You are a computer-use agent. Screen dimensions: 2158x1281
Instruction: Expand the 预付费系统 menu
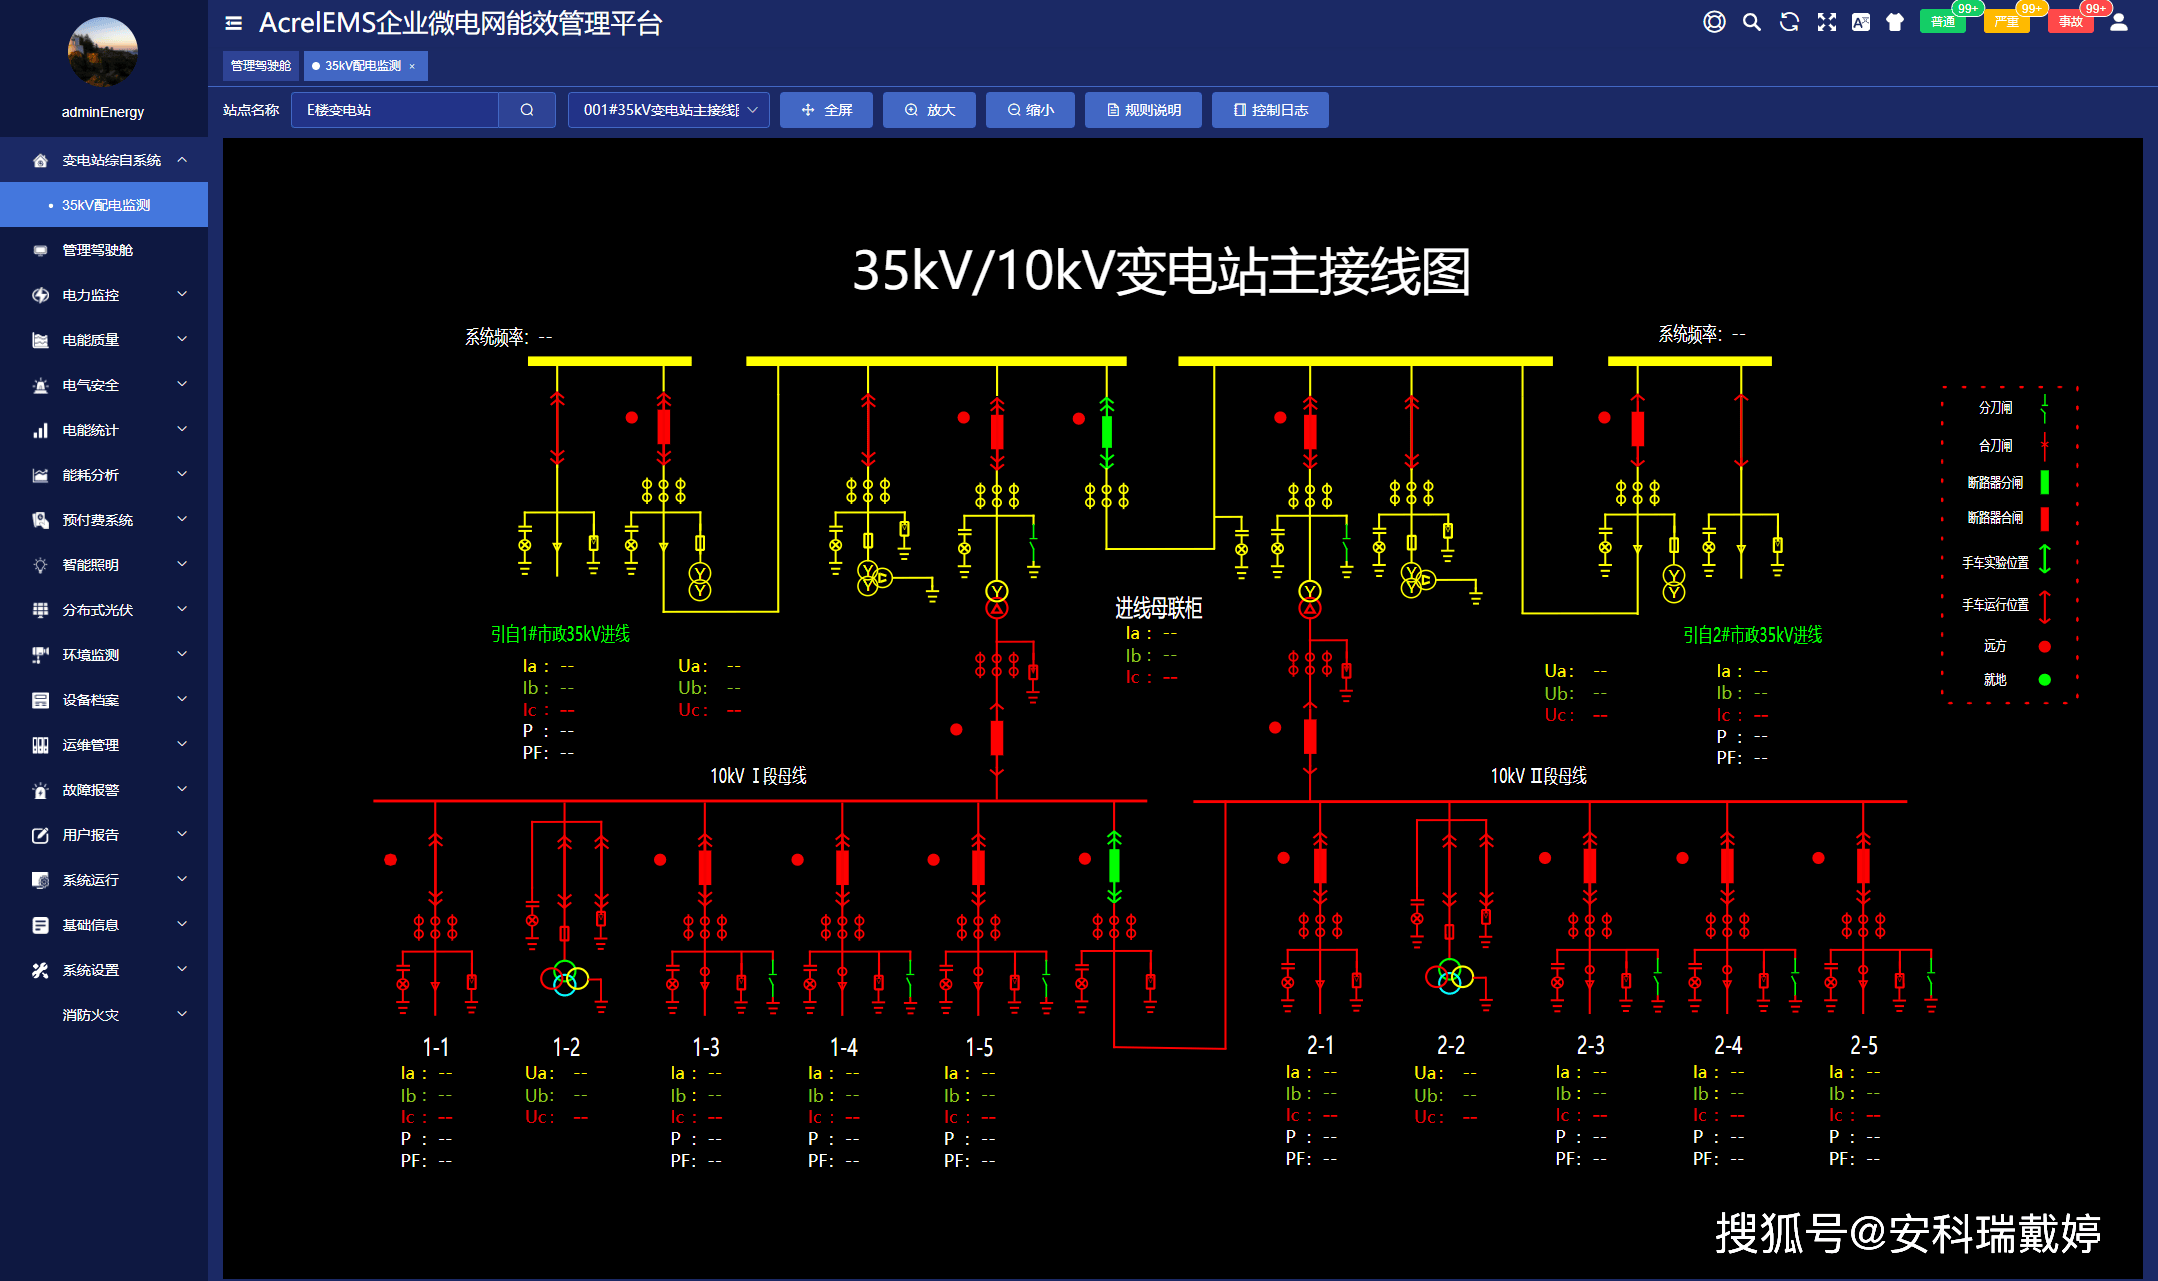(104, 520)
